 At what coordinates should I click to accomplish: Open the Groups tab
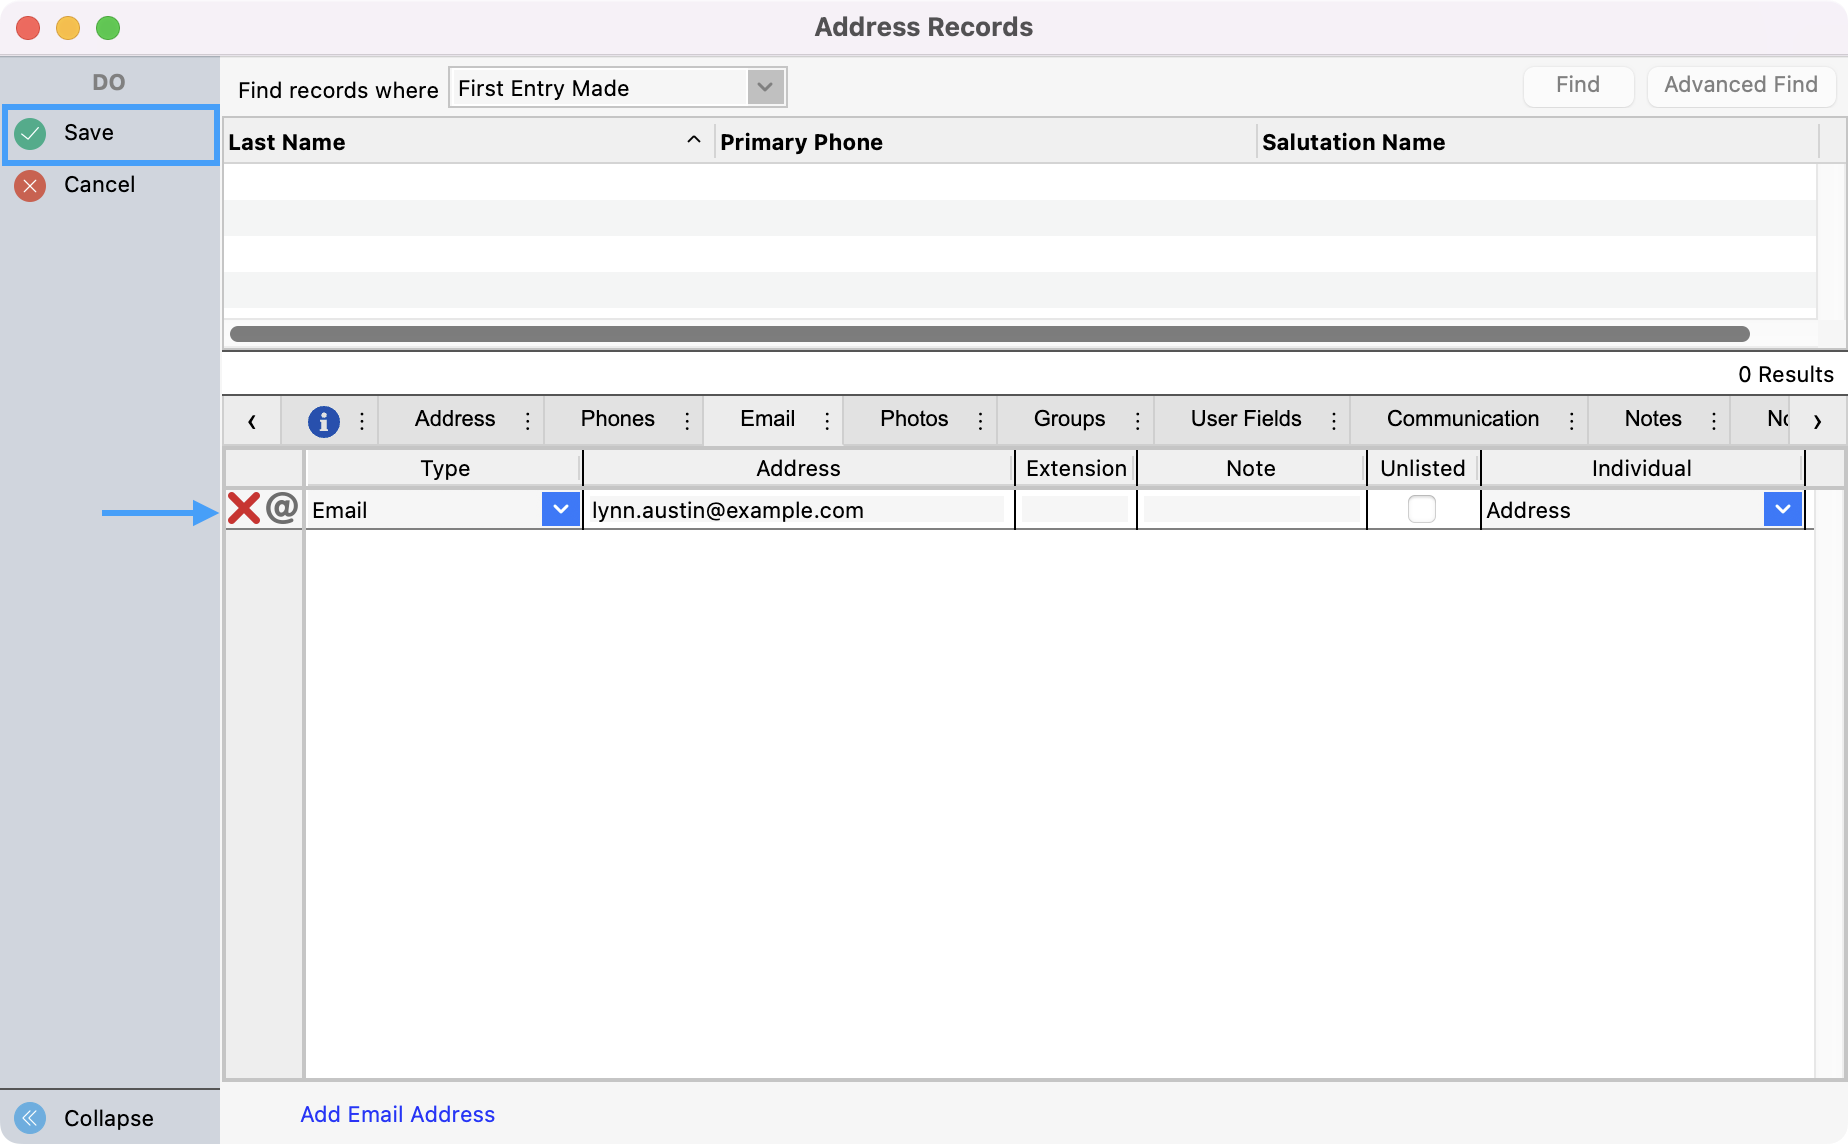1069,419
